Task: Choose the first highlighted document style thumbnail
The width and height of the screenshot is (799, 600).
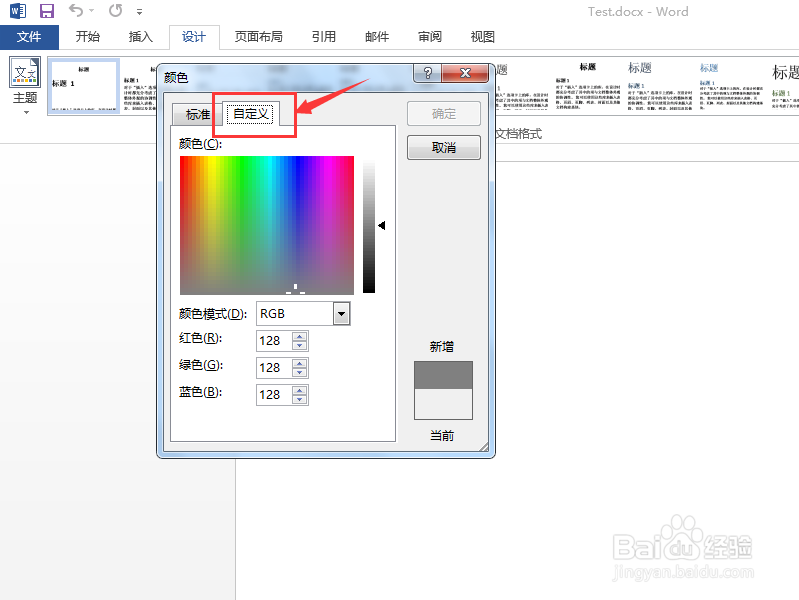Action: click(x=84, y=86)
